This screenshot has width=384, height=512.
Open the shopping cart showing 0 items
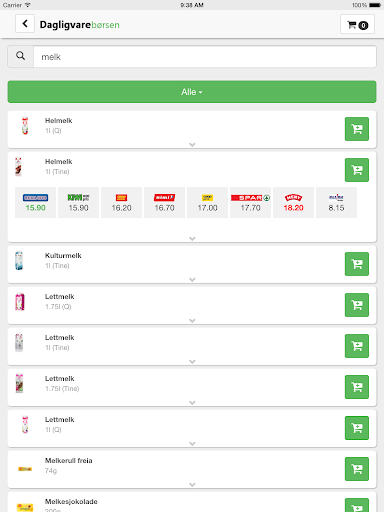[x=357, y=24]
